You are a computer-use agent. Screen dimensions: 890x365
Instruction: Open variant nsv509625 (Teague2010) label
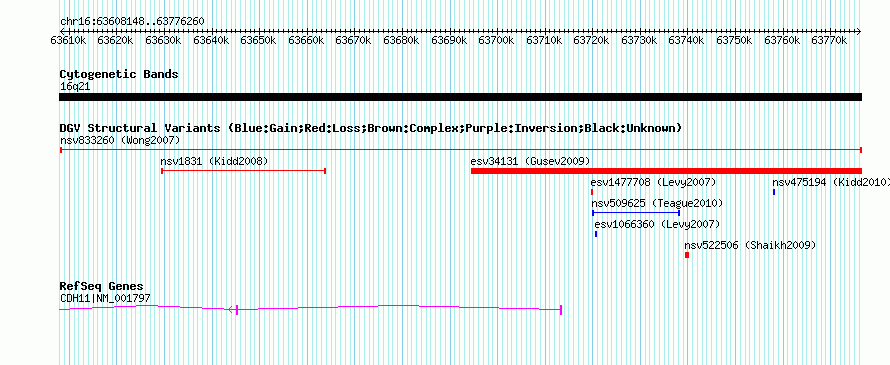click(657, 203)
